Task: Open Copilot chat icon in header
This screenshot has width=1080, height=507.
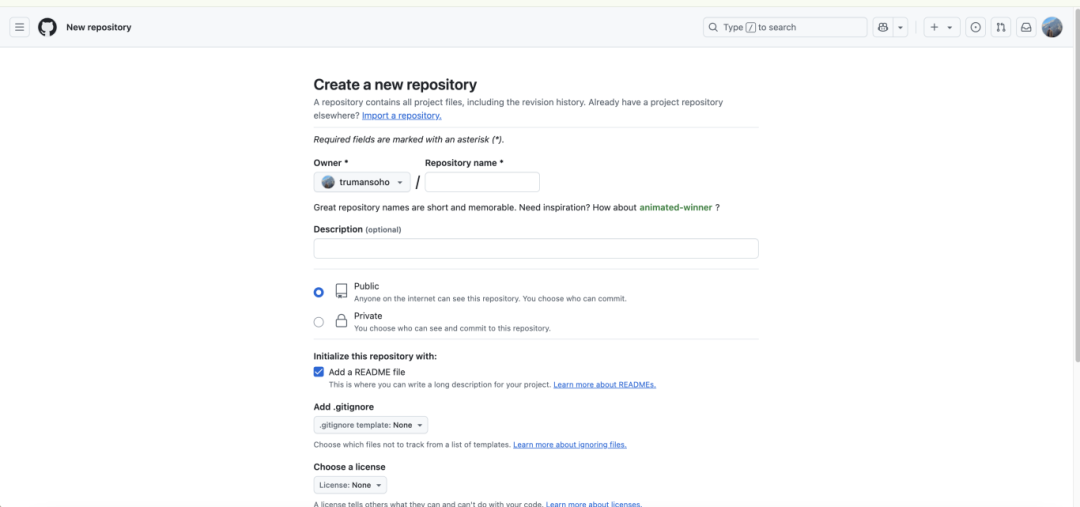Action: [883, 28]
